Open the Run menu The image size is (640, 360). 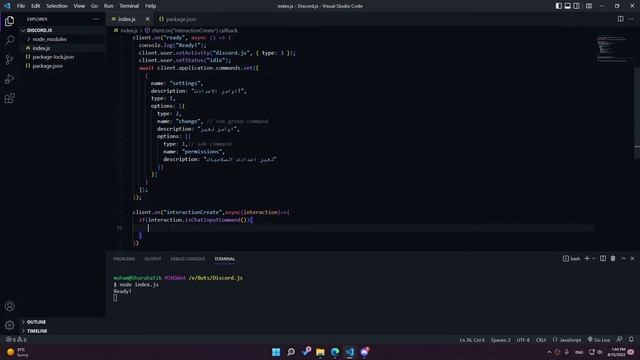[x=109, y=6]
